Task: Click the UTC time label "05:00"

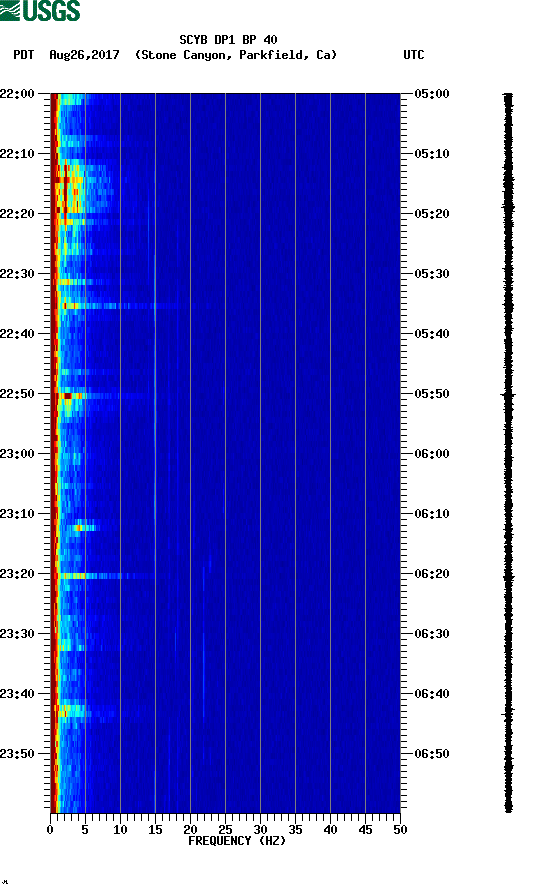Action: pos(432,93)
